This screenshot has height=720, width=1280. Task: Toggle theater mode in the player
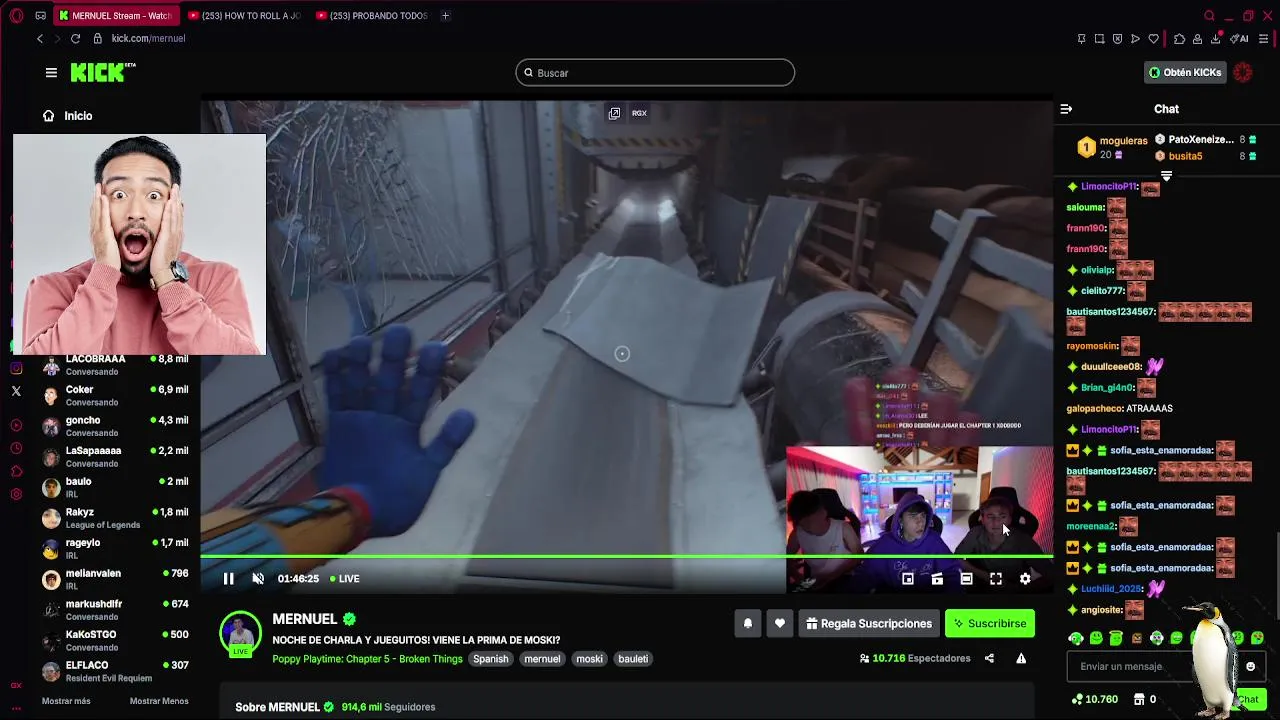click(966, 578)
